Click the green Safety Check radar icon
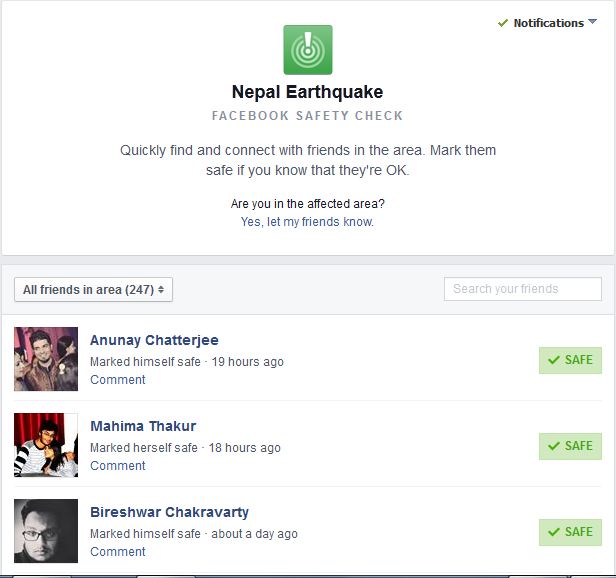This screenshot has width=616, height=578. [308, 50]
